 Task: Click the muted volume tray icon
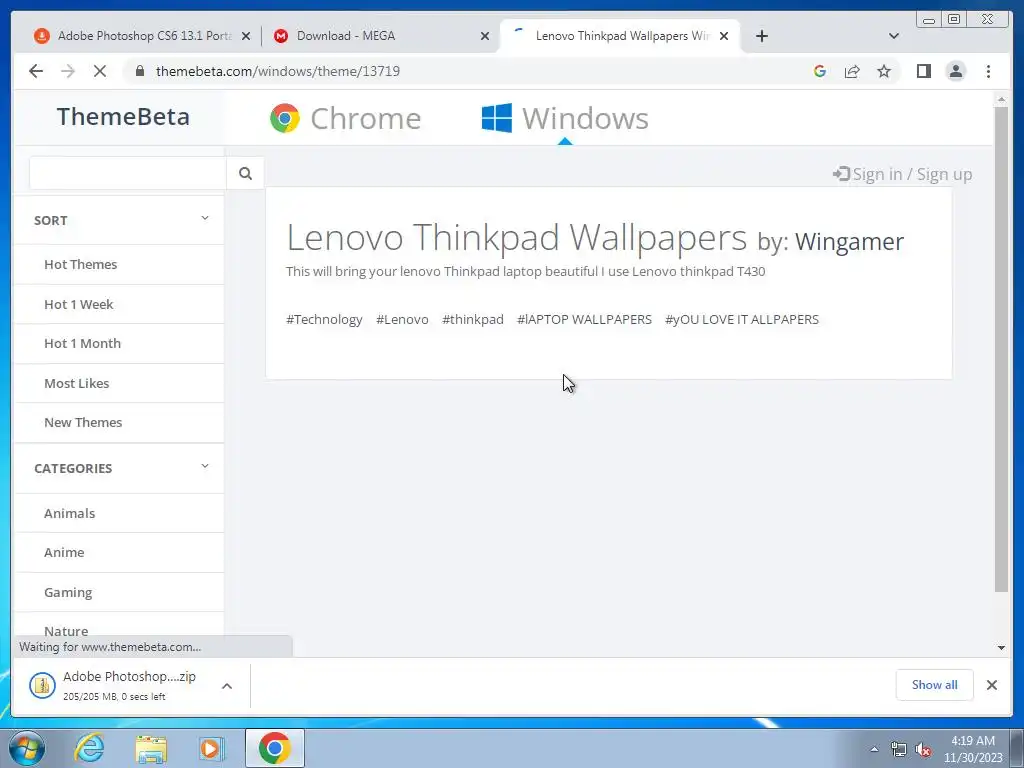(x=923, y=749)
